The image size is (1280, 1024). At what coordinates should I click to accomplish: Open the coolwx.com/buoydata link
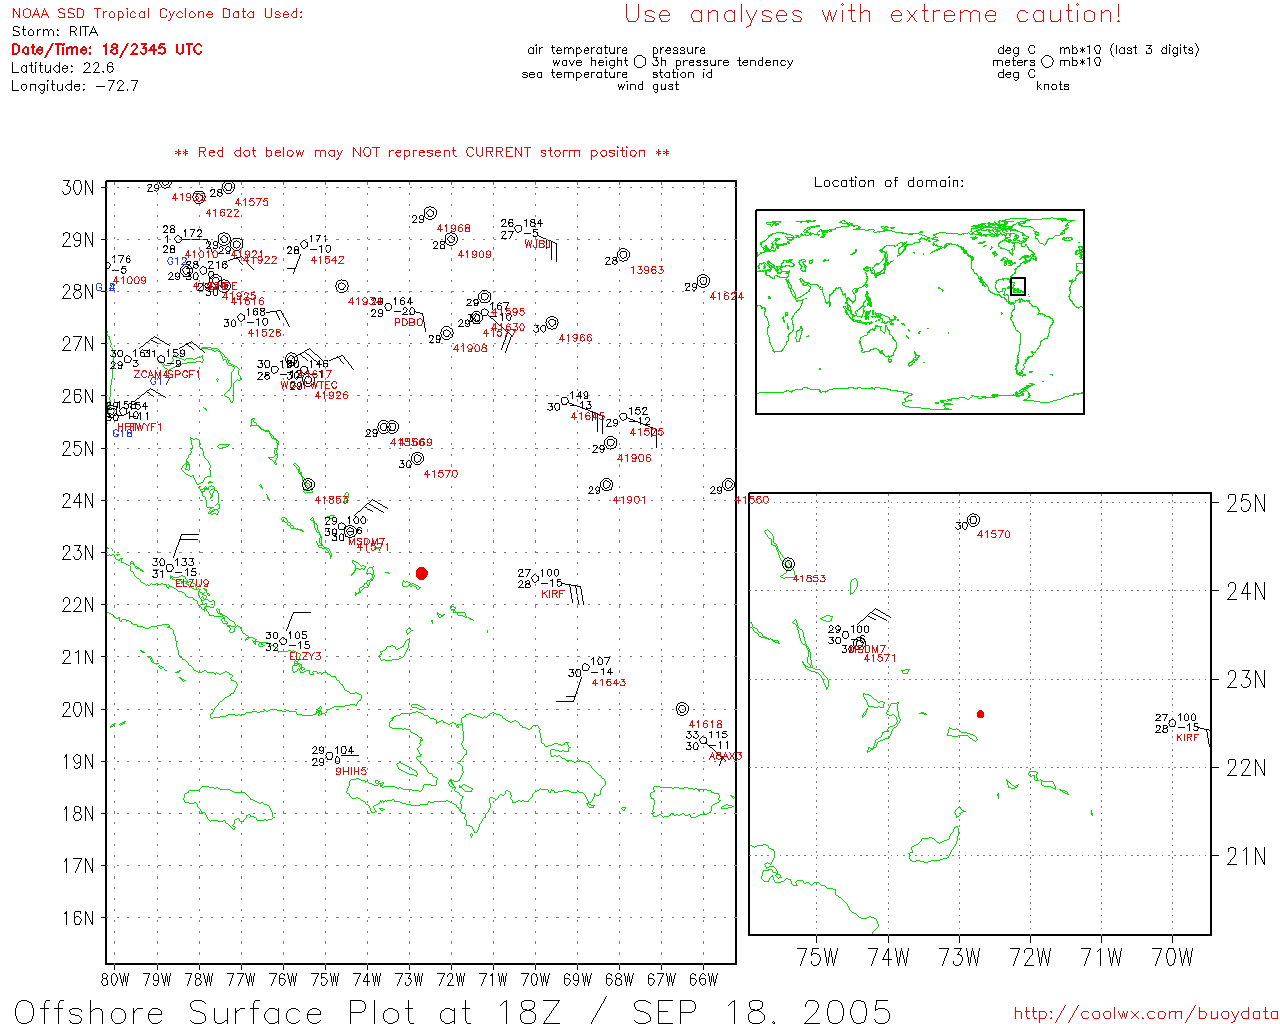click(x=1145, y=1013)
